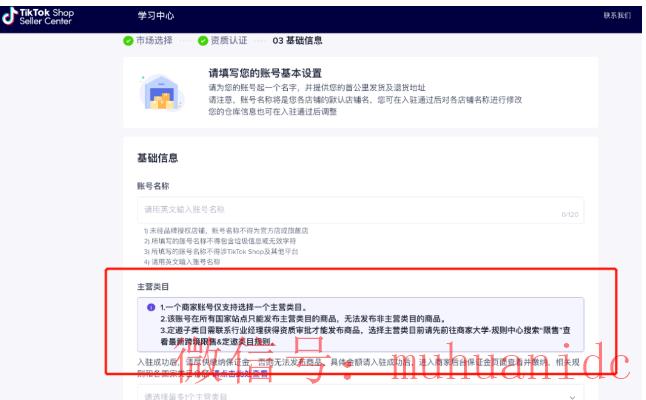This screenshot has height=400, width=646.
Task: Go to the 资质认证 step
Action: pyautogui.click(x=229, y=40)
